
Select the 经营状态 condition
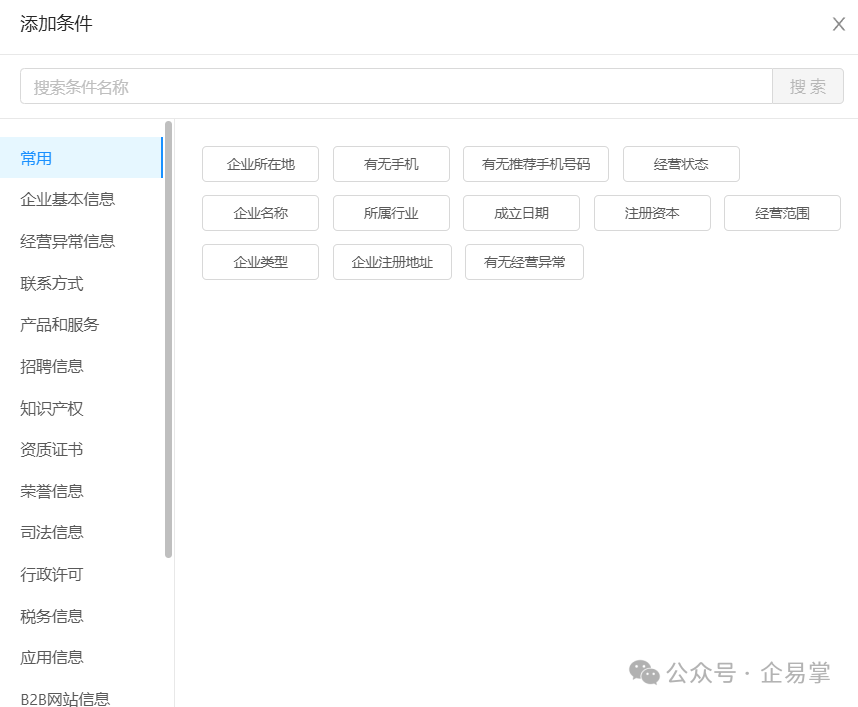[681, 164]
